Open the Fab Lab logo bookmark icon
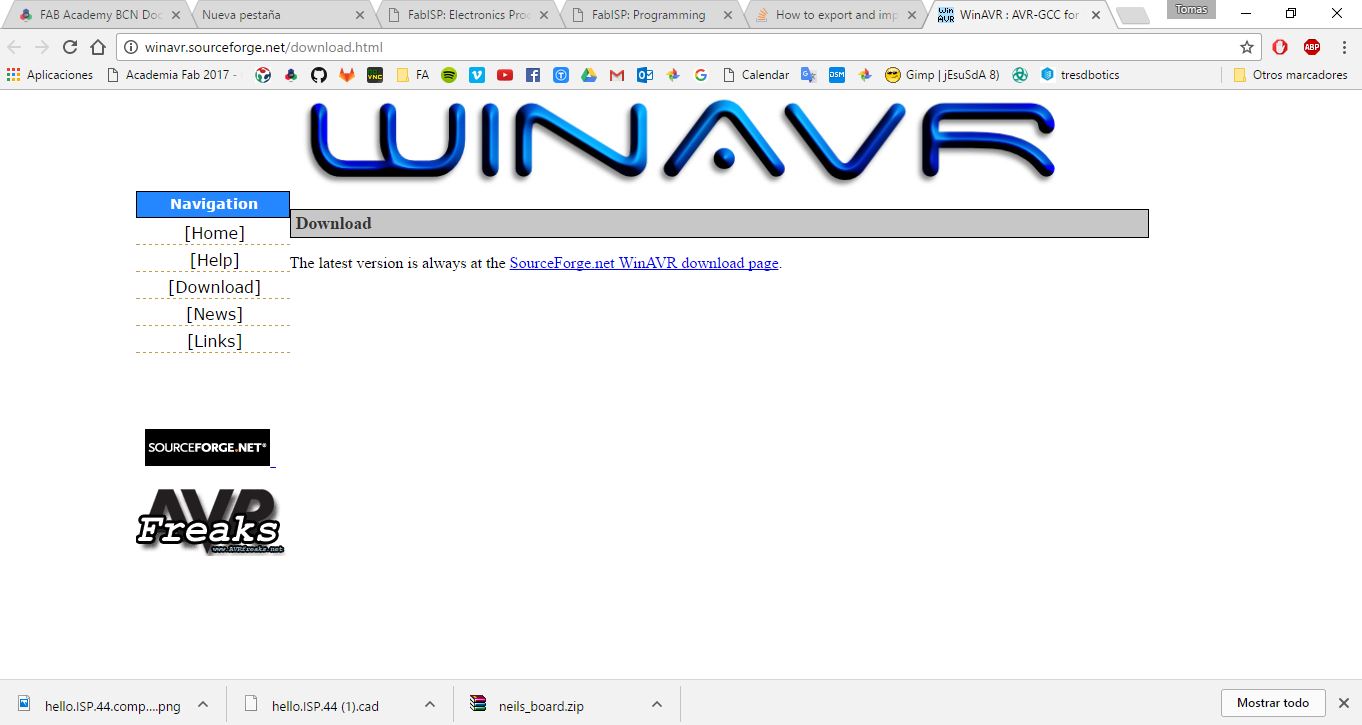The width and height of the screenshot is (1362, 725). pos(263,75)
